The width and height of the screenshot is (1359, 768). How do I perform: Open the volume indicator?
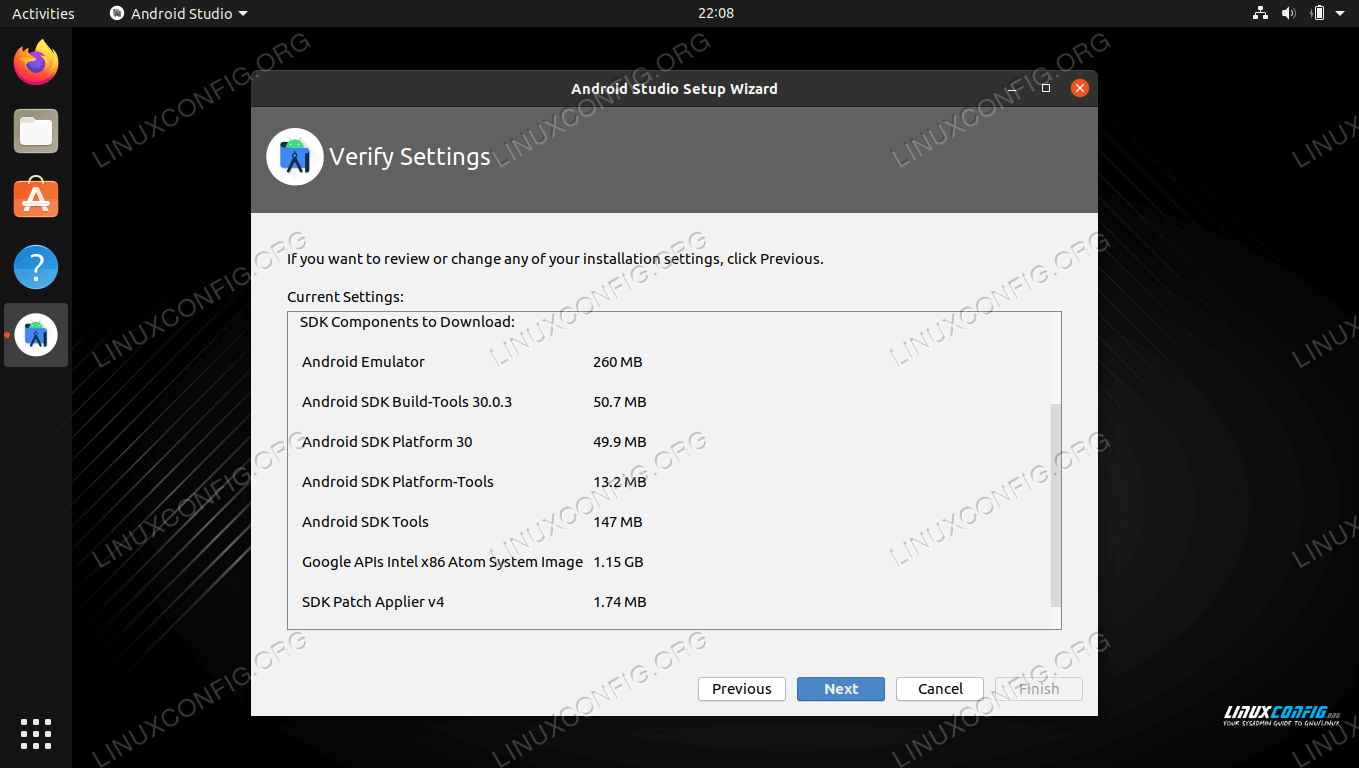(1289, 13)
